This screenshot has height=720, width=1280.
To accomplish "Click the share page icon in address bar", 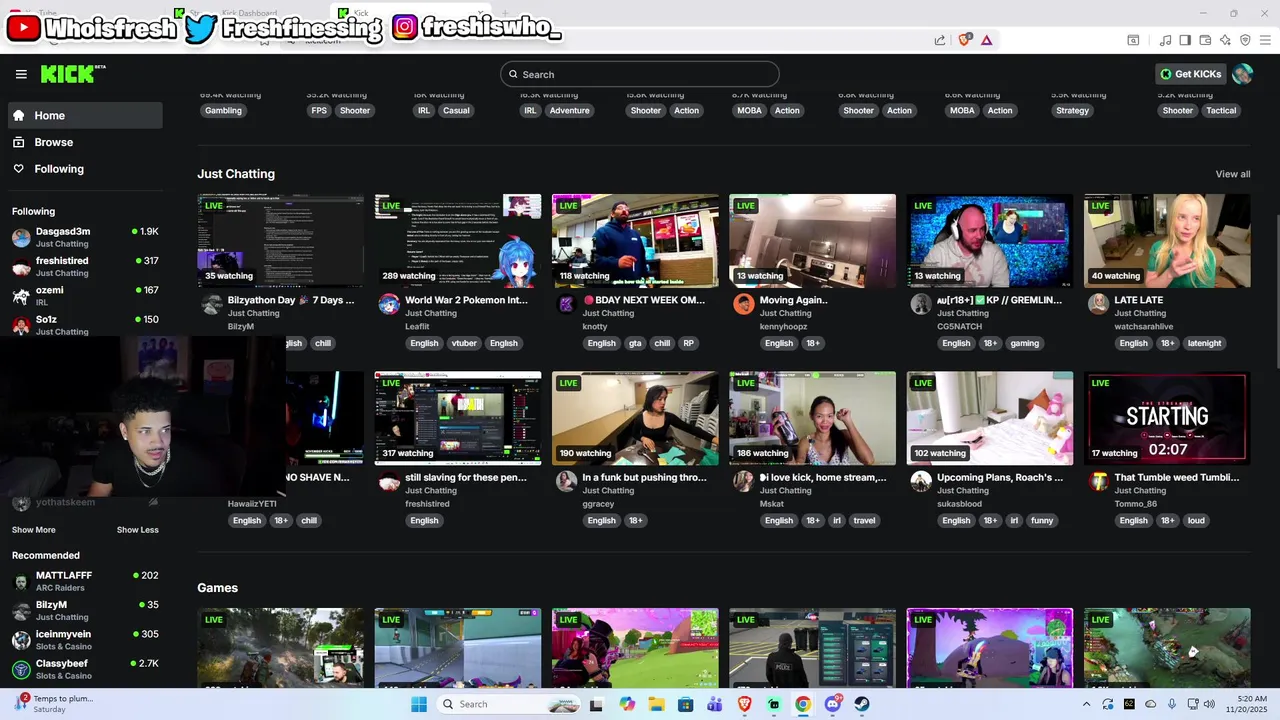I will 940,40.
